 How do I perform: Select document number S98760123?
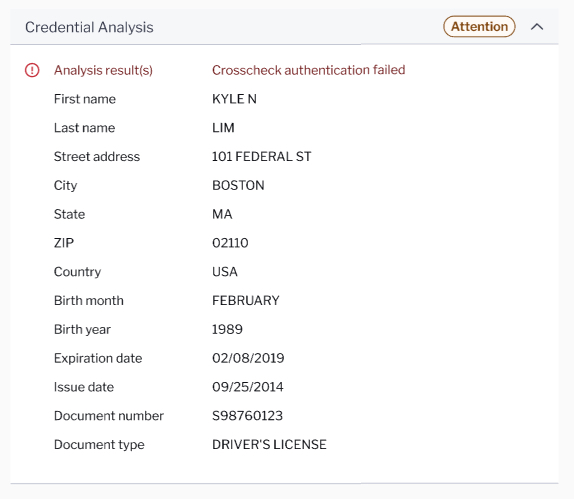tap(247, 416)
